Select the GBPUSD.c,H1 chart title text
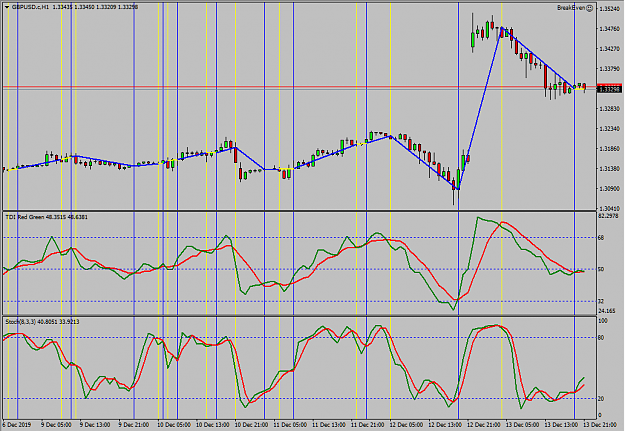 tap(30, 7)
